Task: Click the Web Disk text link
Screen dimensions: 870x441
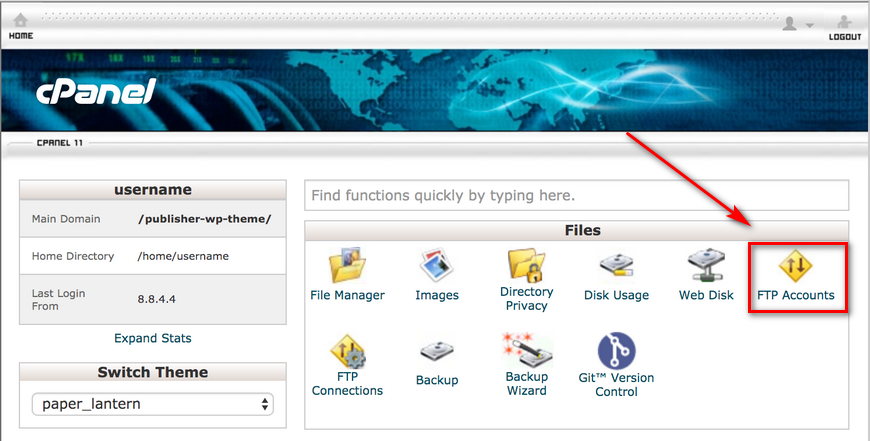Action: coord(706,295)
